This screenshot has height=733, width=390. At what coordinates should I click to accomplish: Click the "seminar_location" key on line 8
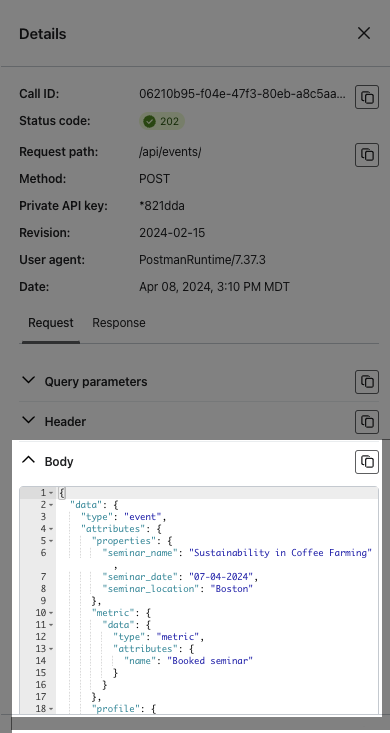click(151, 589)
